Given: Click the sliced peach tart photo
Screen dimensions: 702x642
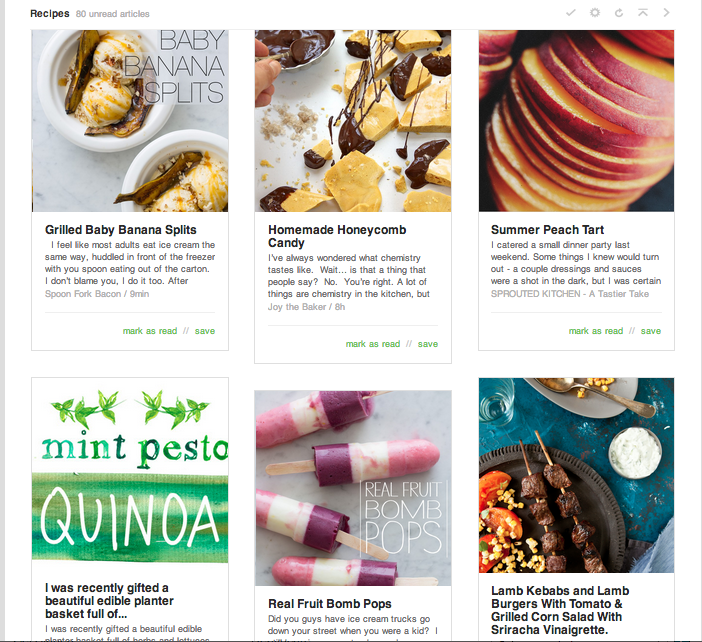Looking at the screenshot, I should point(576,121).
